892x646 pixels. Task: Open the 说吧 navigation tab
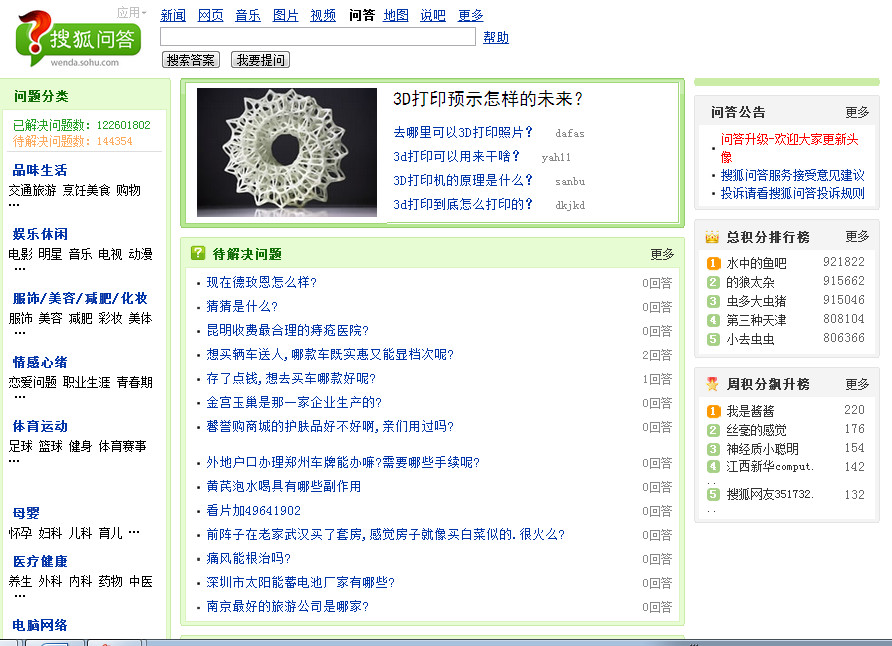pyautogui.click(x=433, y=15)
